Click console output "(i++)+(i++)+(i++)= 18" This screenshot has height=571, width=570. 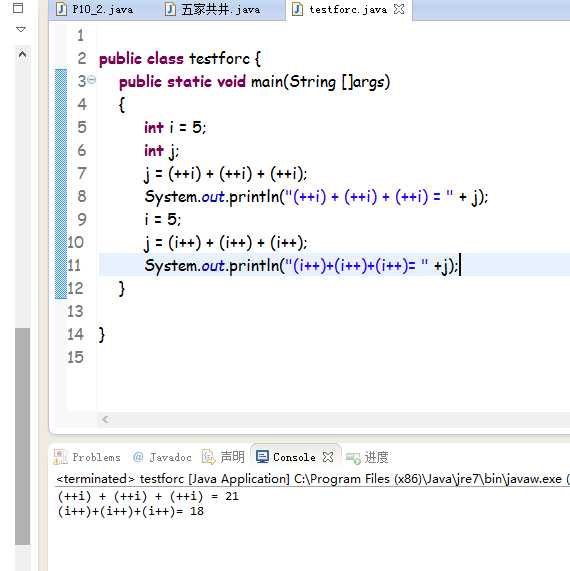point(131,511)
